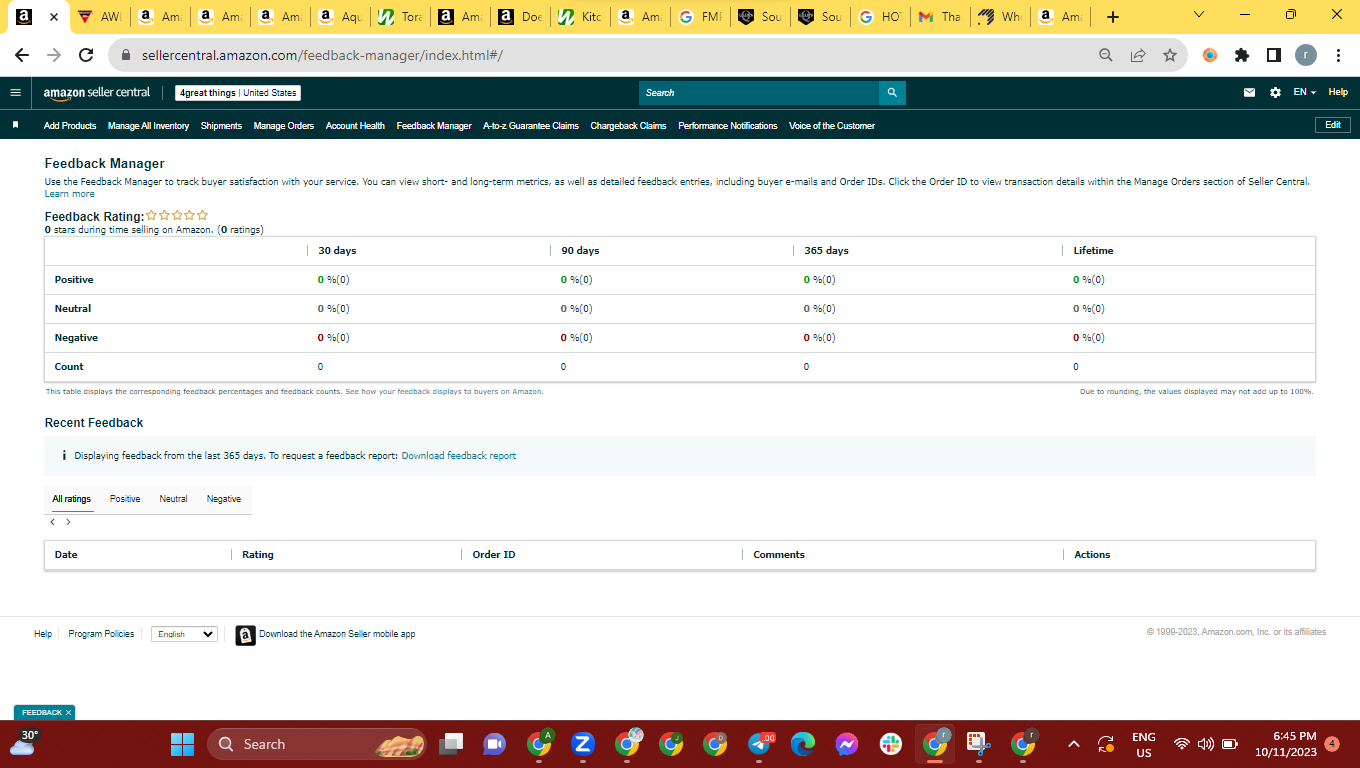Go to next feedback page arrow
The image size is (1360, 768).
(68, 522)
